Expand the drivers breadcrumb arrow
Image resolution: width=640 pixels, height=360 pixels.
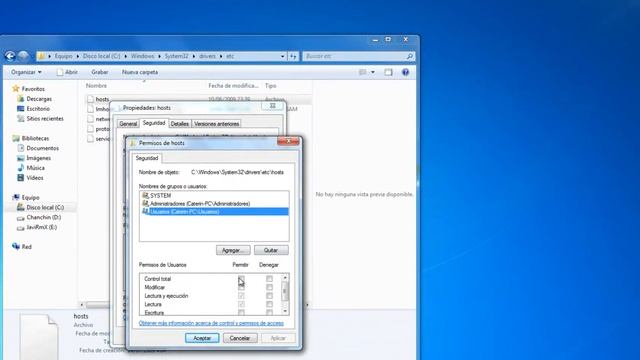(221, 56)
